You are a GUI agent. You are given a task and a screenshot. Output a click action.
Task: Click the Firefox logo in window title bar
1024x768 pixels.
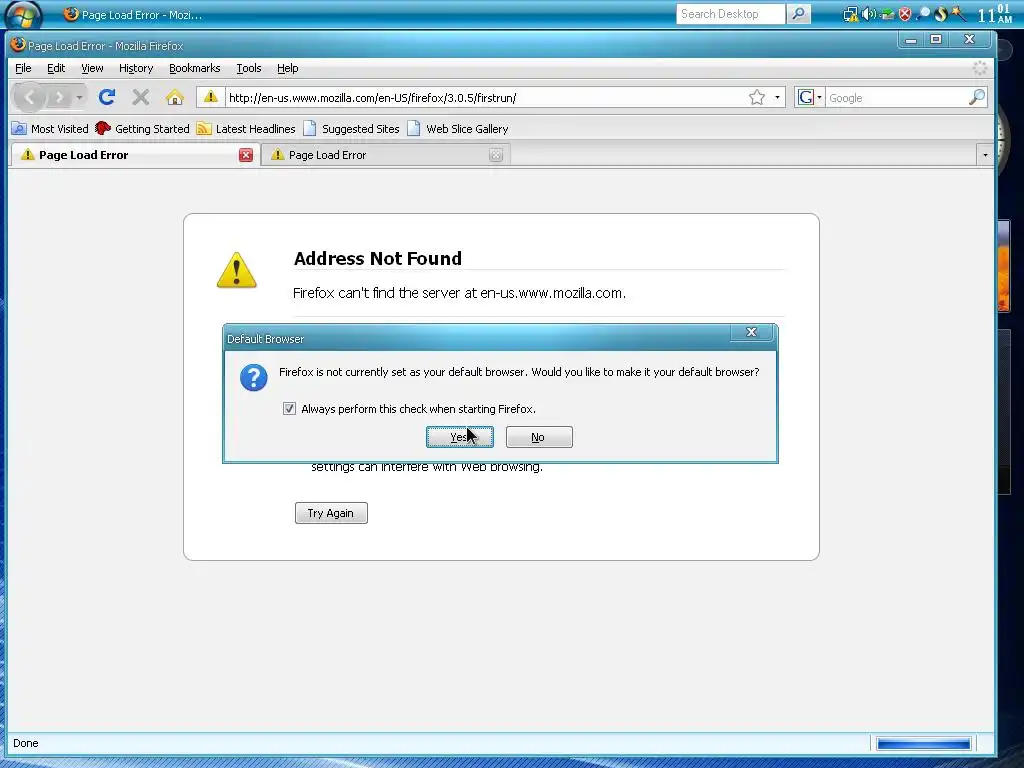pos(18,44)
